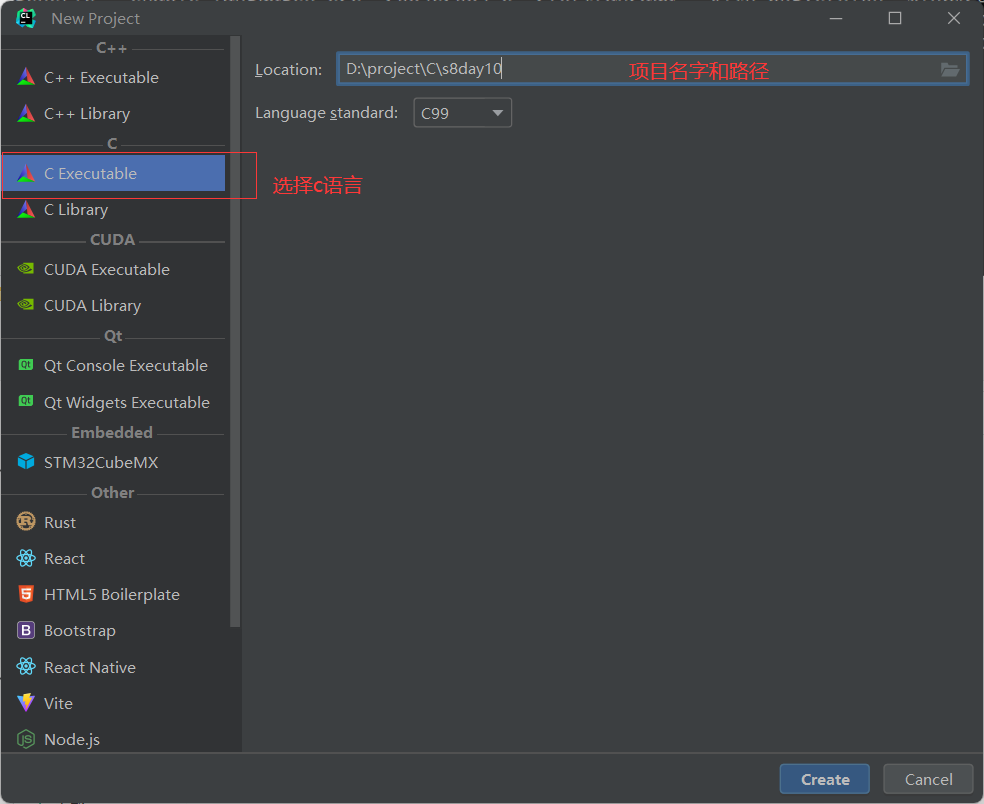
Task: Click the Cancel button
Action: click(928, 779)
